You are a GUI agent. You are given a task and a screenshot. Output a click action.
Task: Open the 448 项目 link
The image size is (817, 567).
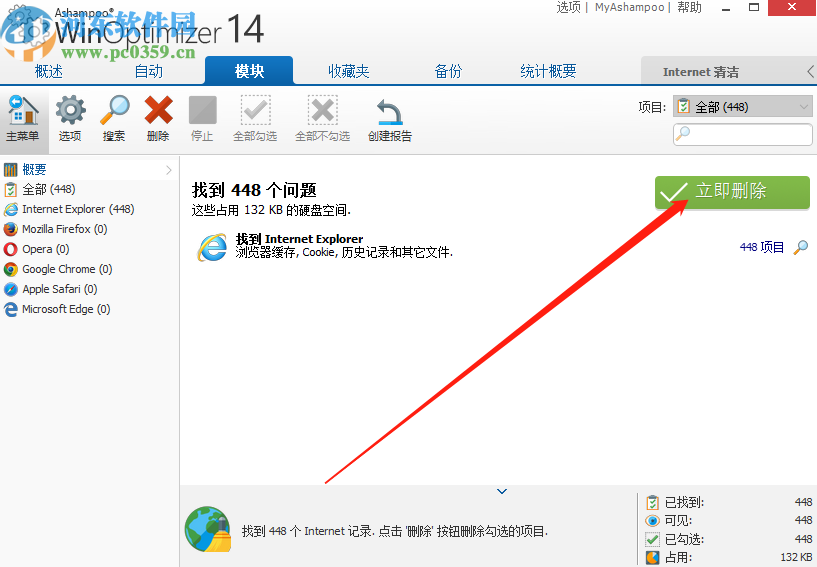pyautogui.click(x=762, y=248)
